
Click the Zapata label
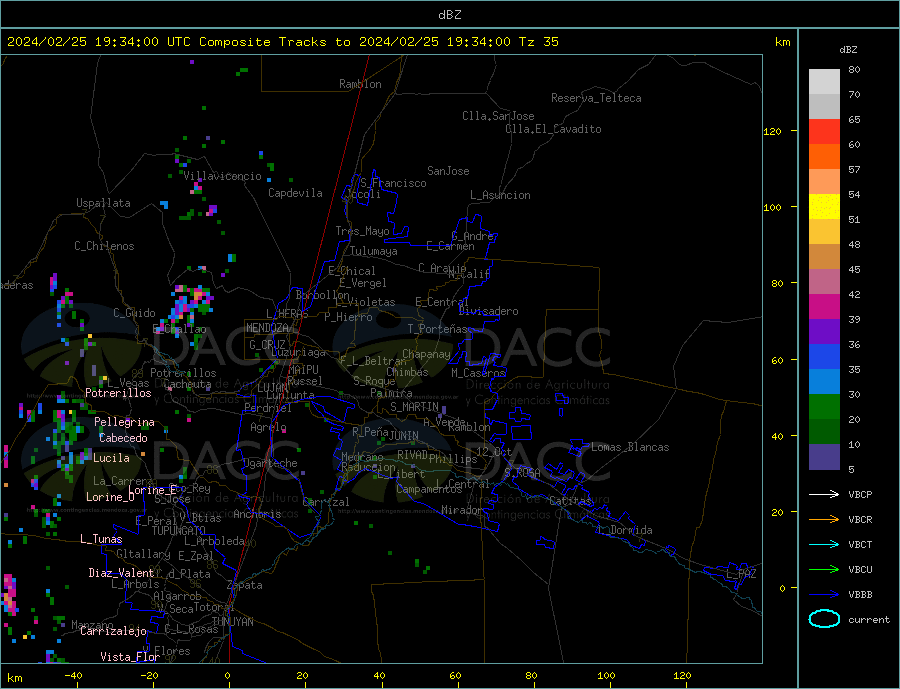point(245,585)
